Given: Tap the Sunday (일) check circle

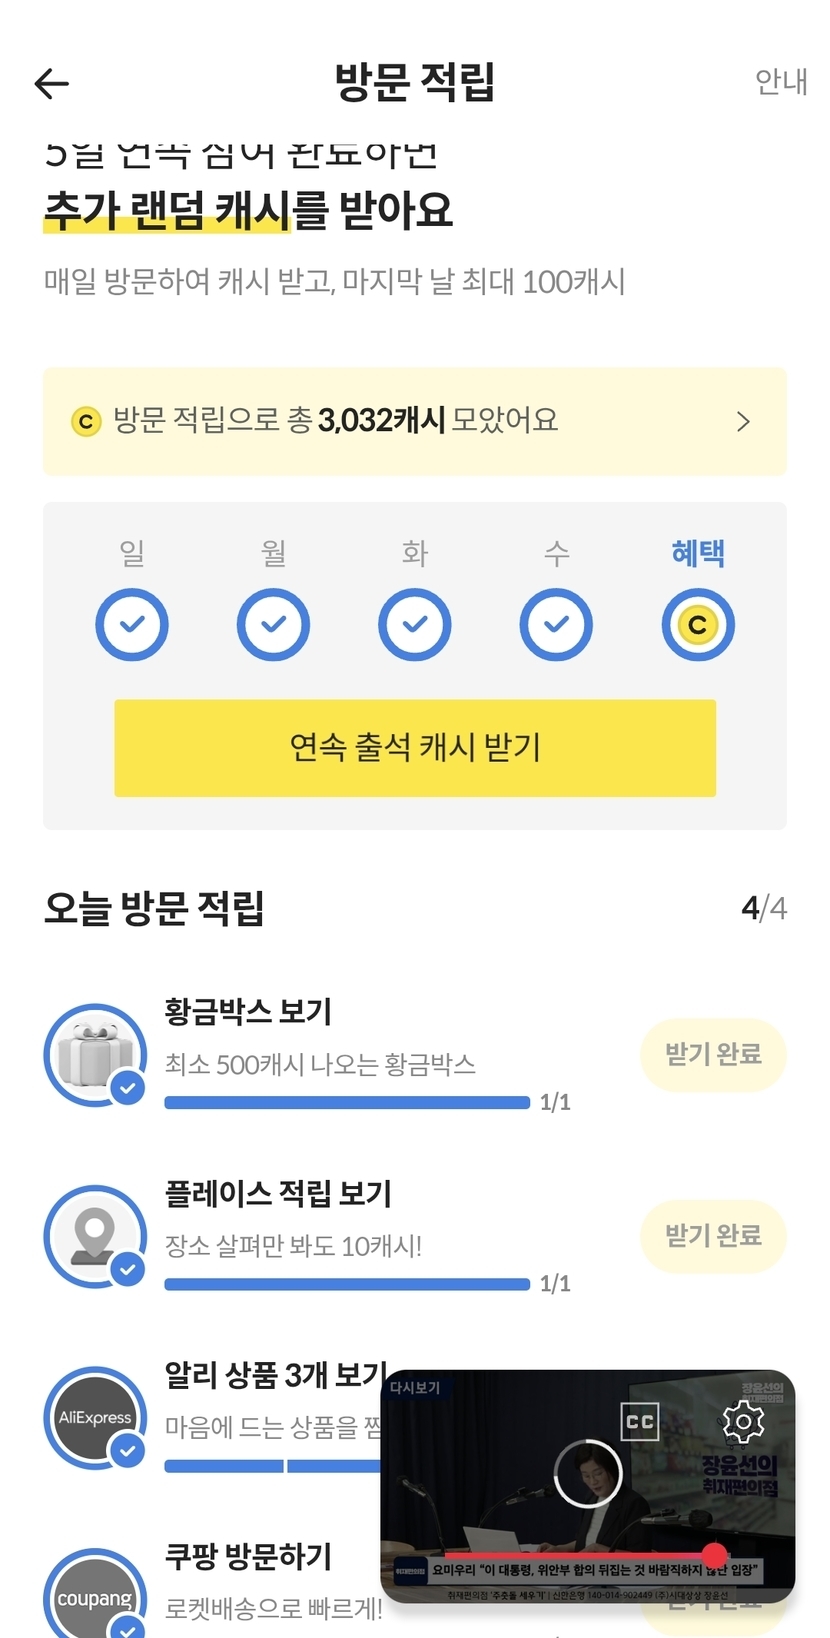Looking at the screenshot, I should 132,625.
